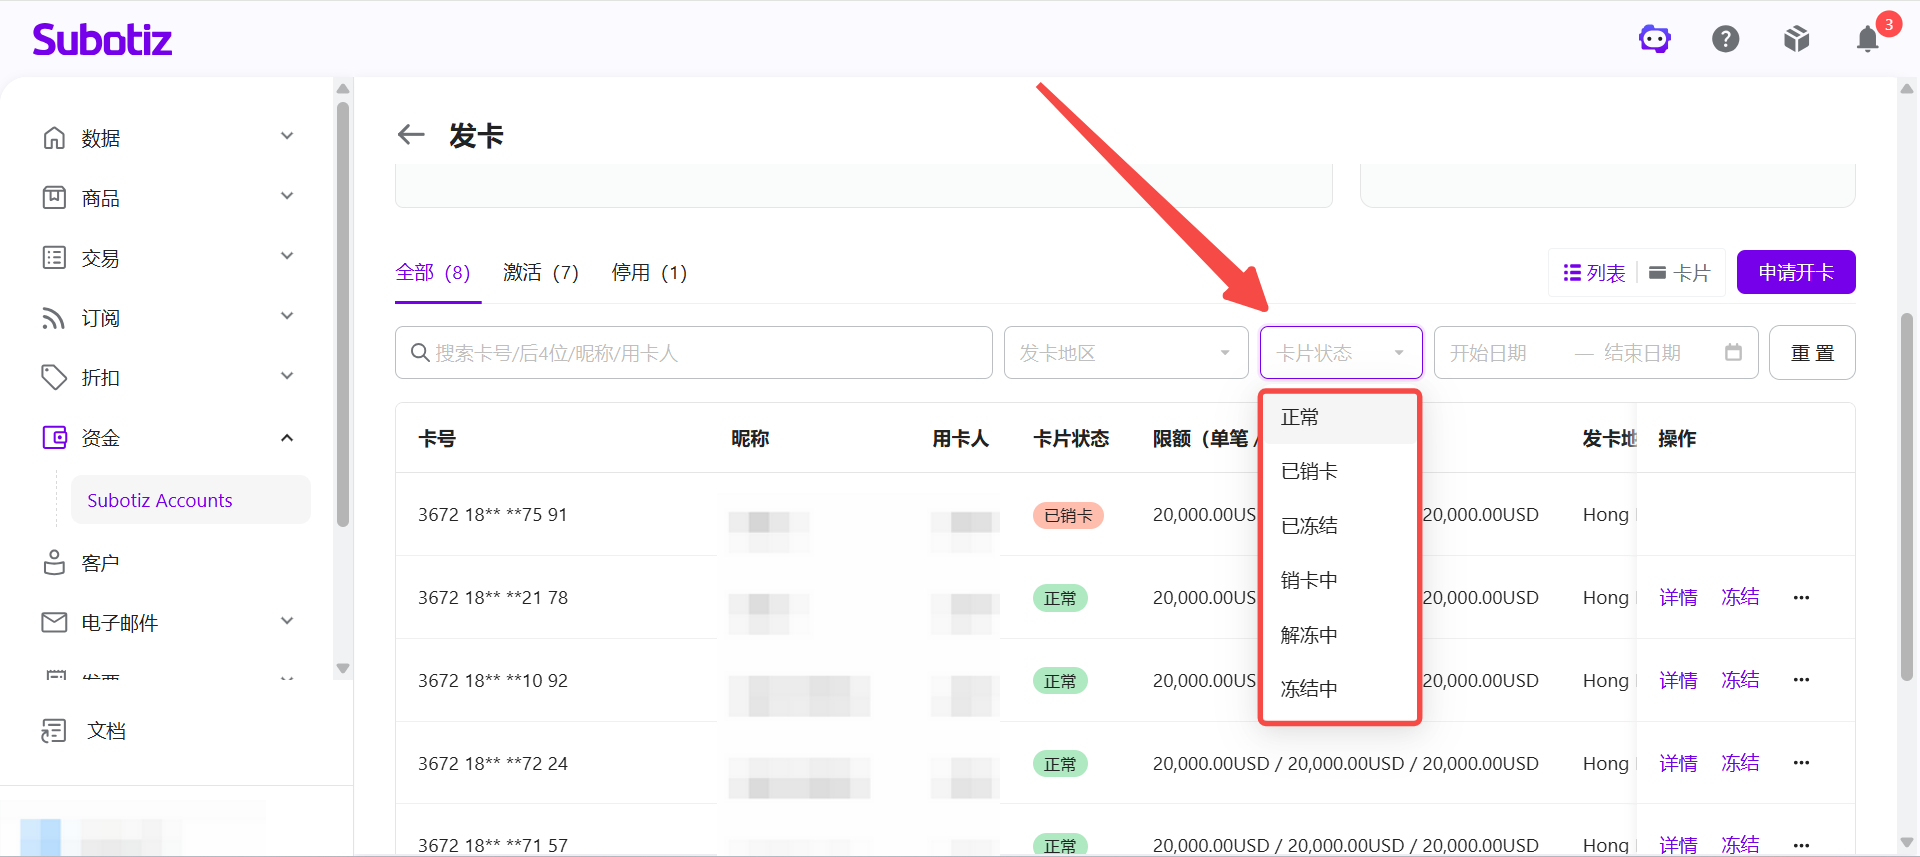Click the 昵称 column header
1920x857 pixels.
(x=750, y=438)
